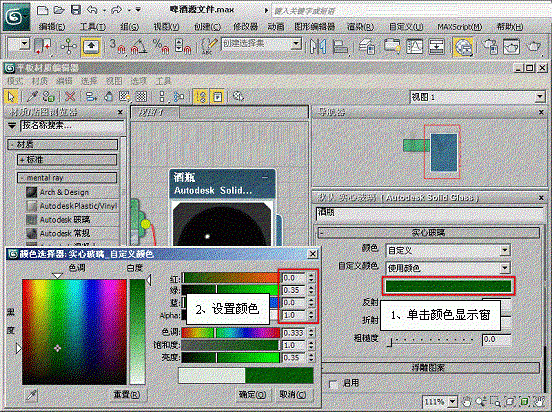552x412 pixels.
Task: Click the color picker eyedropper icon
Action: point(32,395)
